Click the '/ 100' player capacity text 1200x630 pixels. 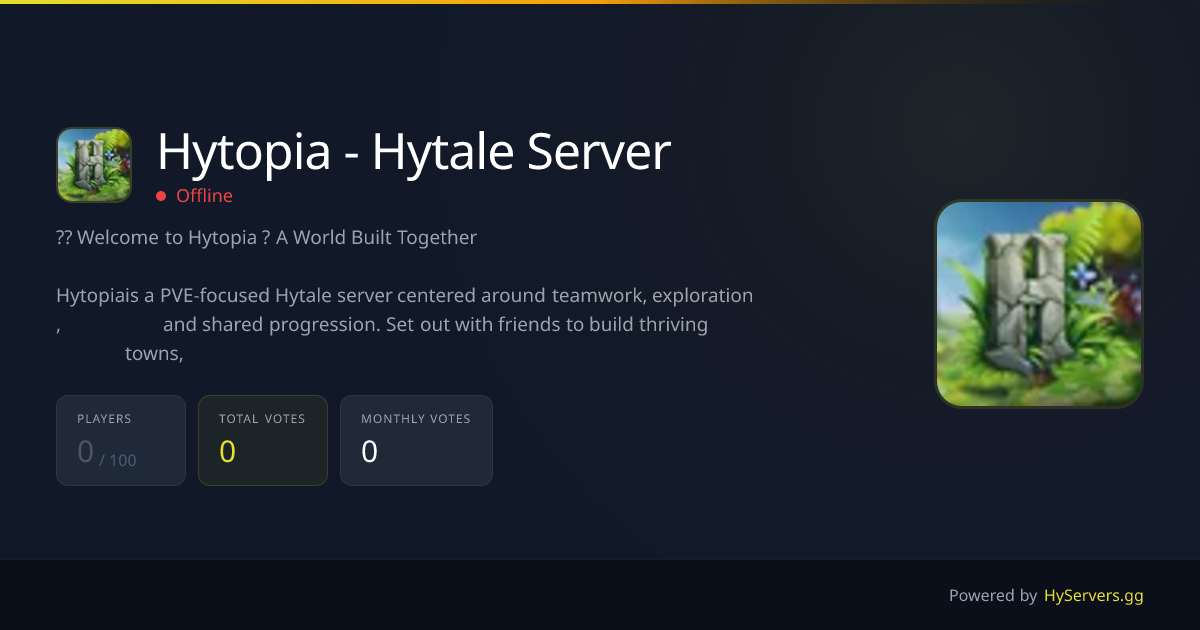coord(118,460)
